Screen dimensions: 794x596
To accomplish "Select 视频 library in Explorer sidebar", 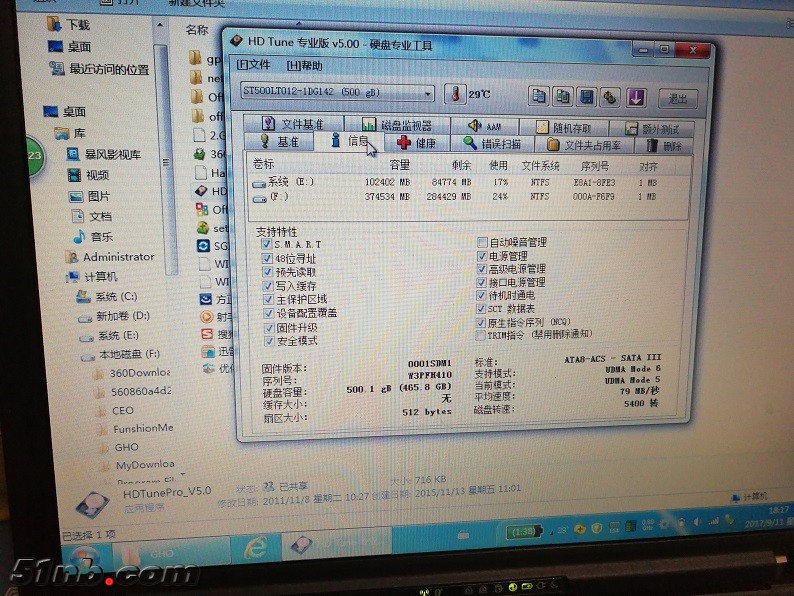I will [x=88, y=175].
